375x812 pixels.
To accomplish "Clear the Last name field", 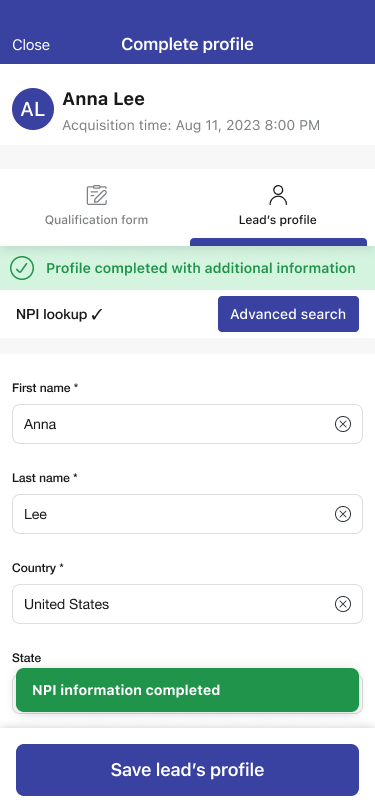I will click(342, 514).
